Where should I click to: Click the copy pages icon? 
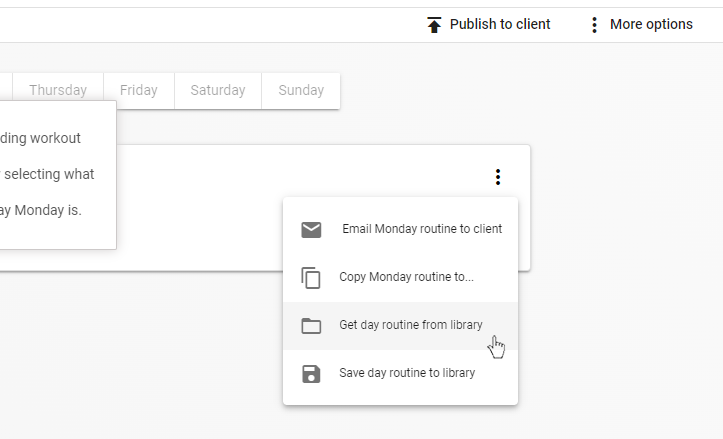311,278
